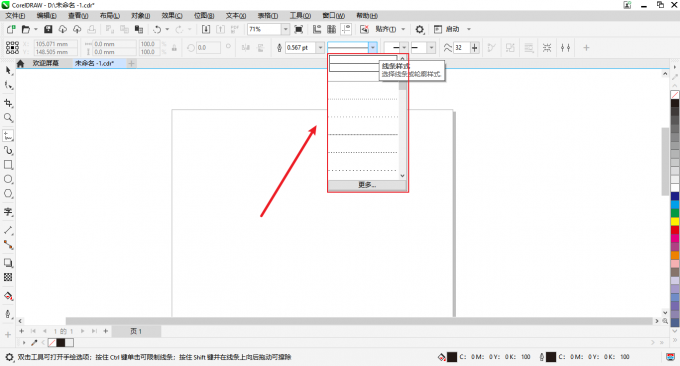This screenshot has width=680, height=366.
Task: Choose the Crop tool
Action: pyautogui.click(x=8, y=103)
